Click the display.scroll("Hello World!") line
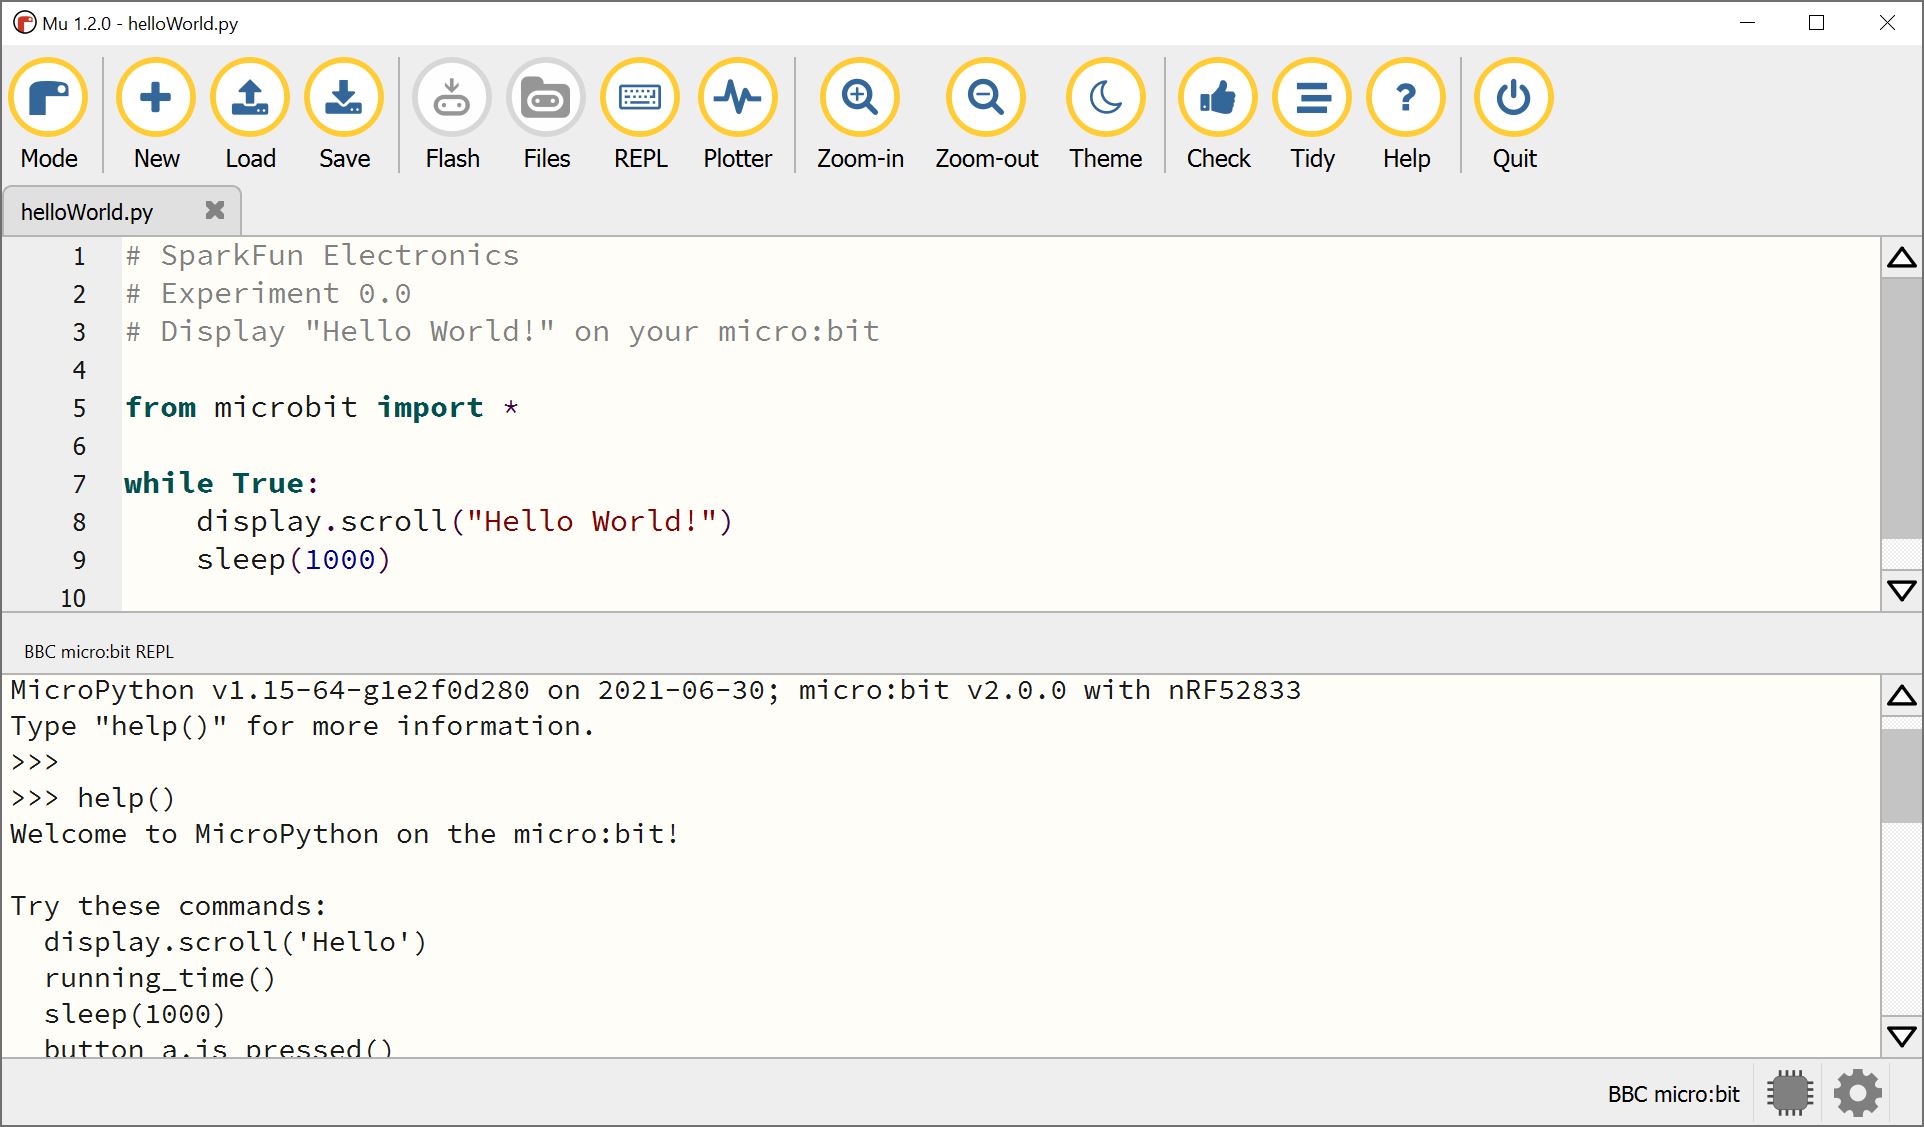This screenshot has height=1127, width=1924. click(x=464, y=522)
